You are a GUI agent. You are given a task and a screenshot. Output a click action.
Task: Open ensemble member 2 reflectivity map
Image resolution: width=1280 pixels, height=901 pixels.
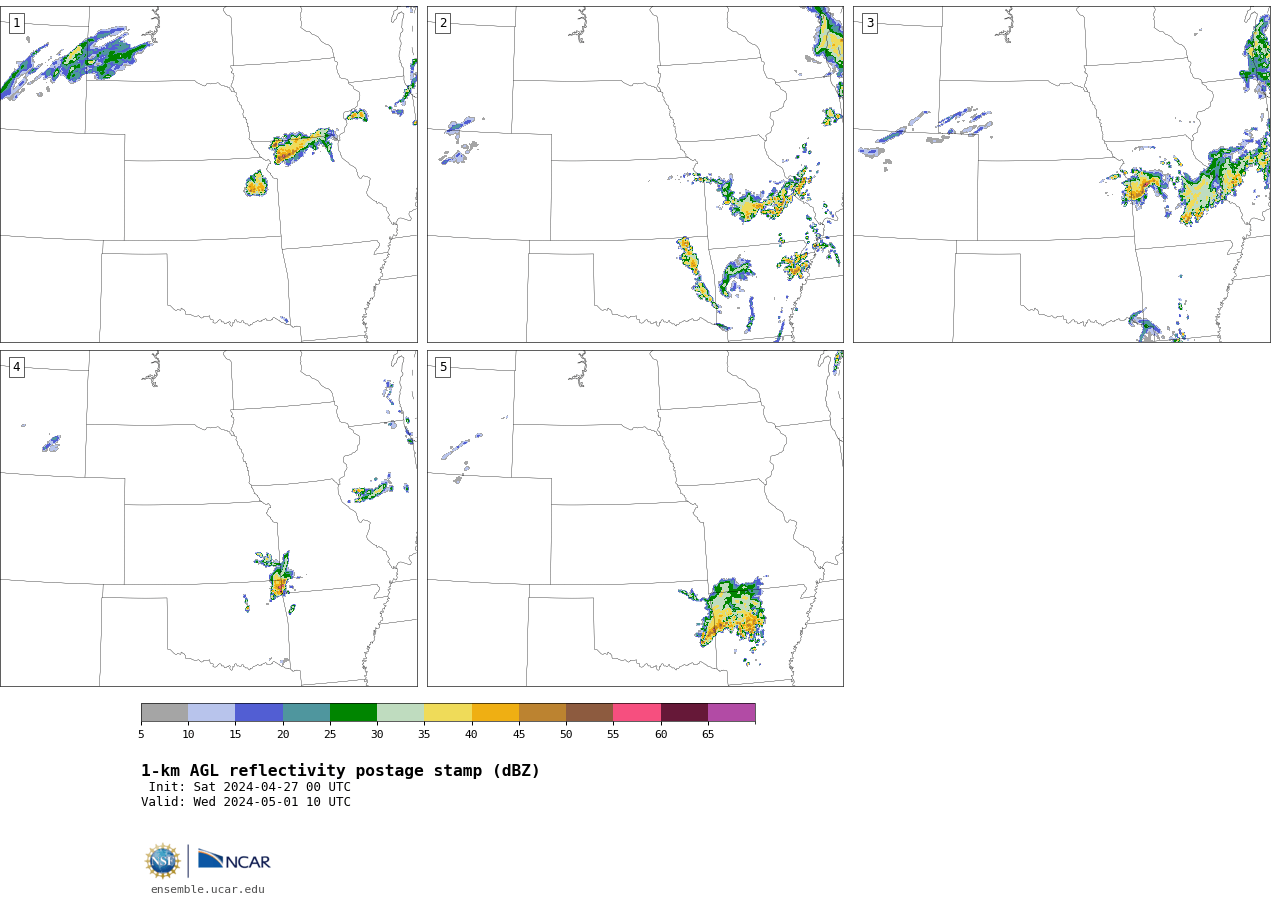pos(635,174)
